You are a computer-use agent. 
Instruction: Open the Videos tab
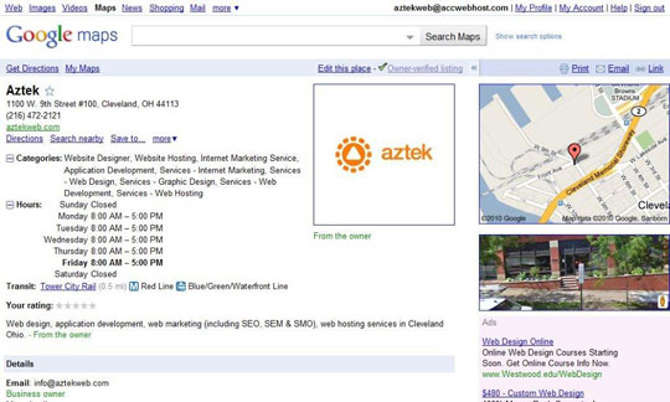click(x=74, y=8)
